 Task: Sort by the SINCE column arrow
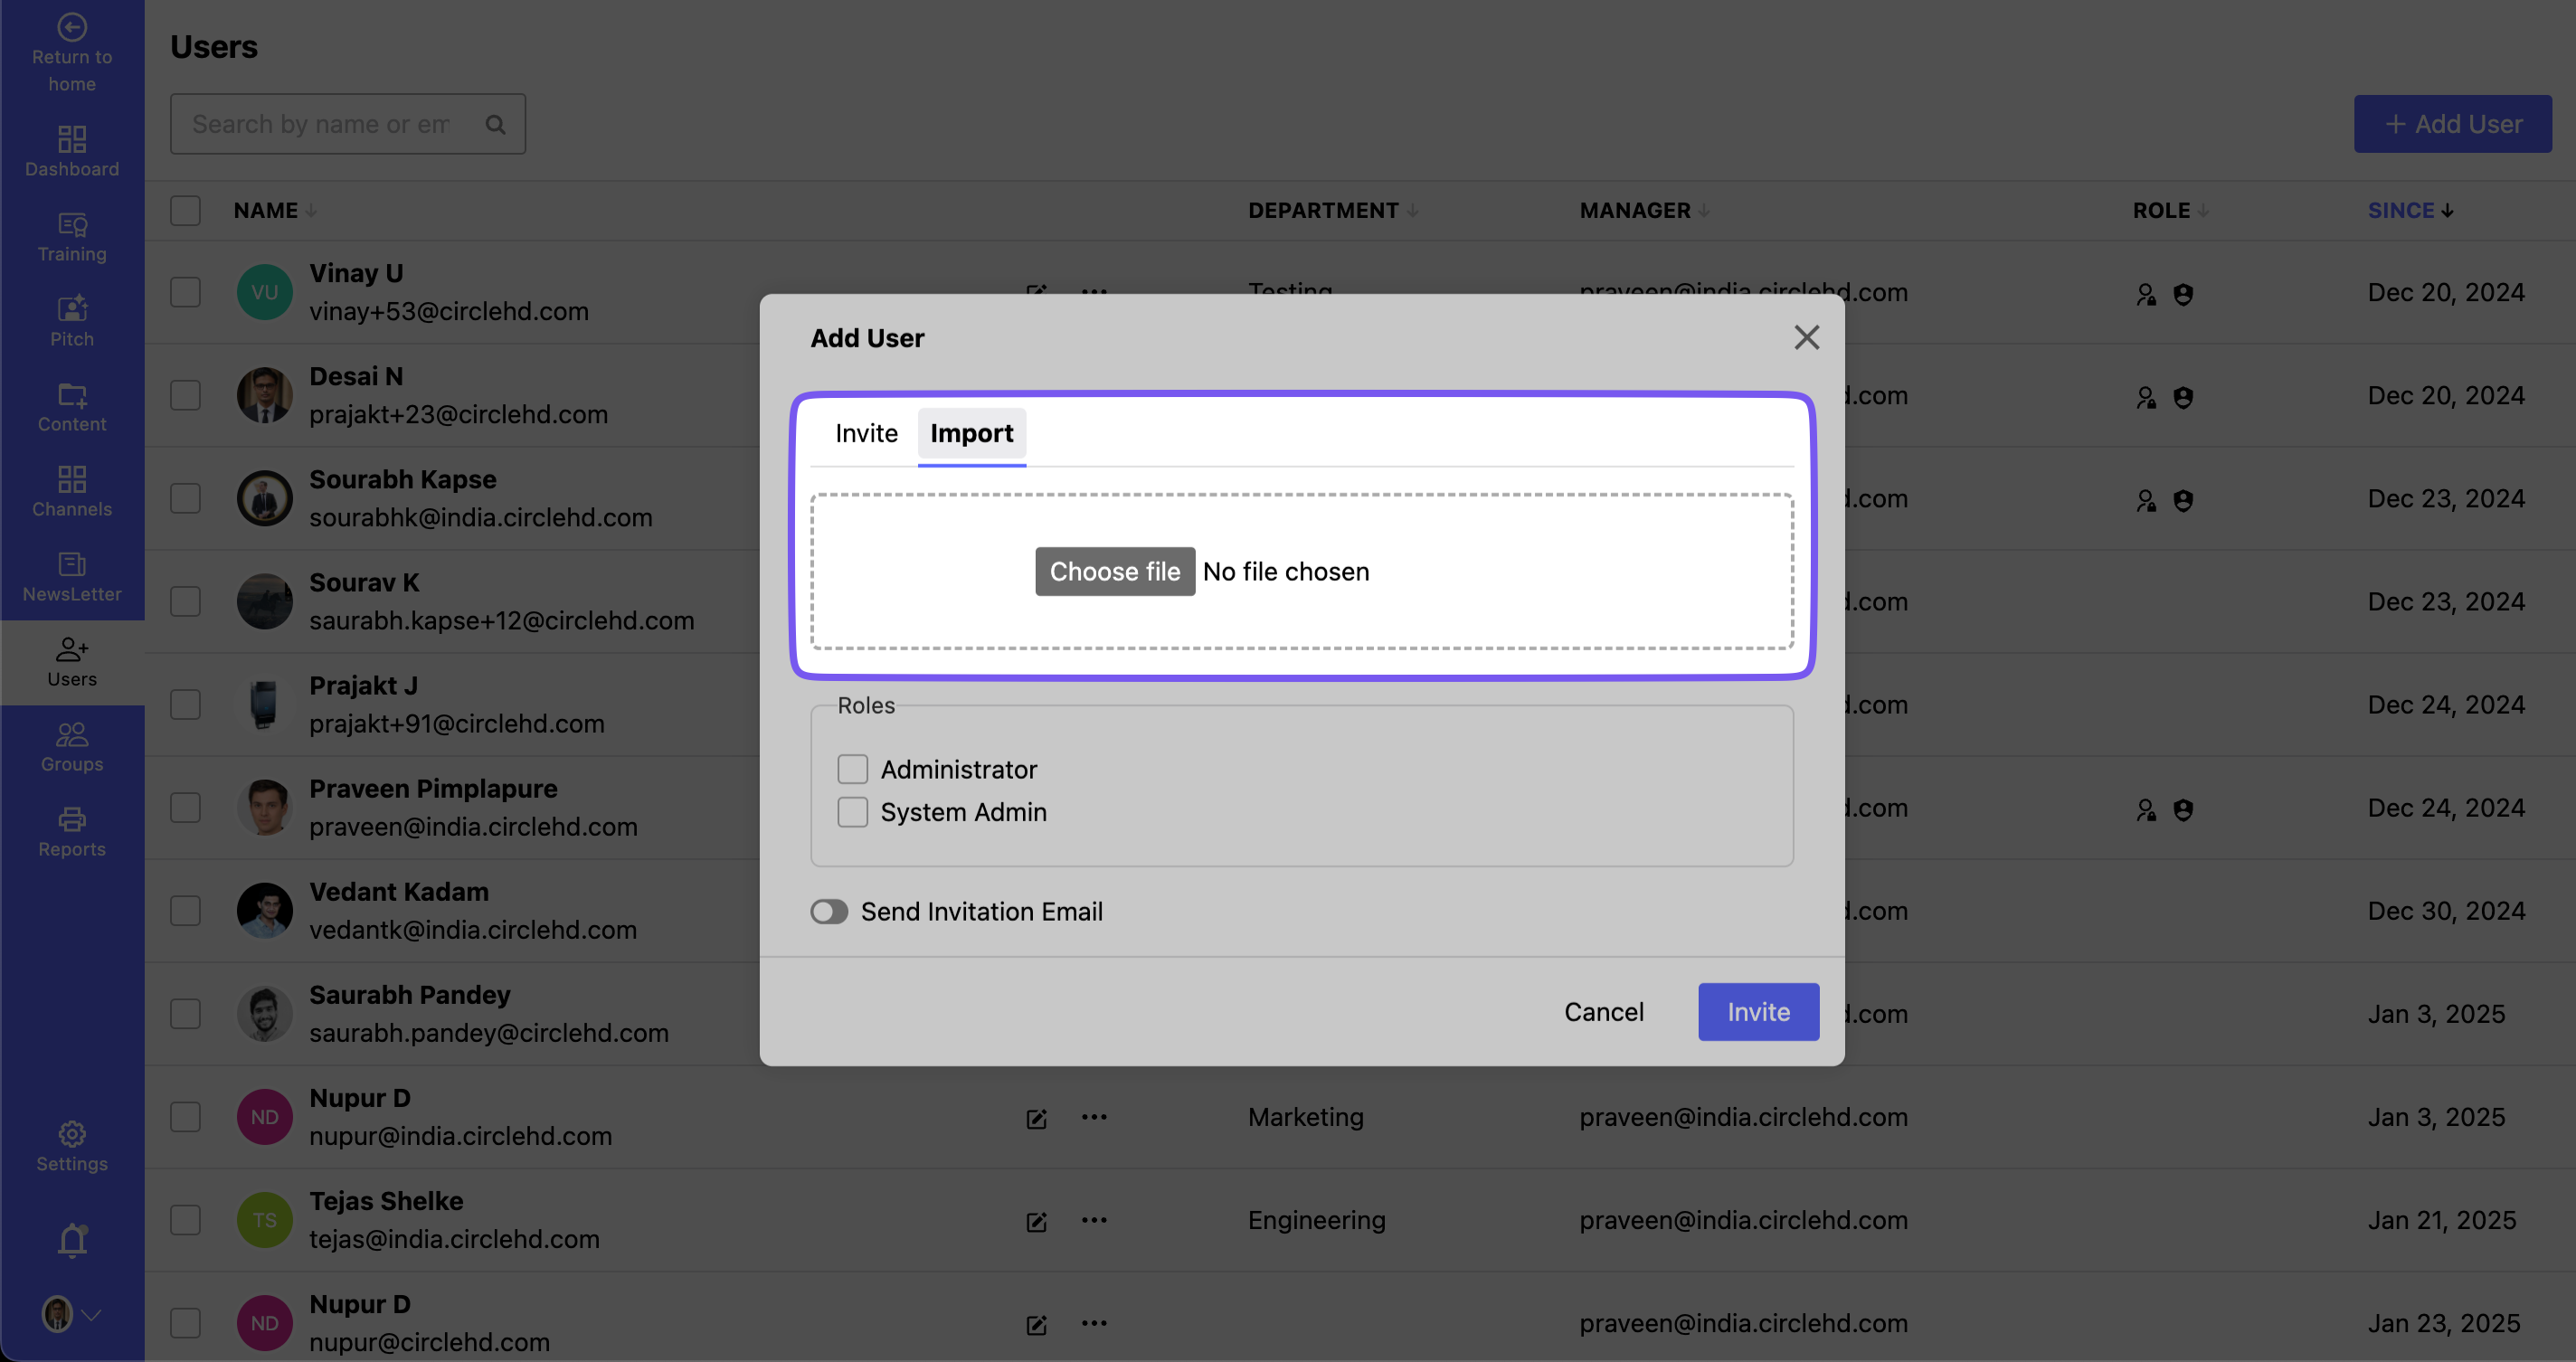(x=2446, y=211)
